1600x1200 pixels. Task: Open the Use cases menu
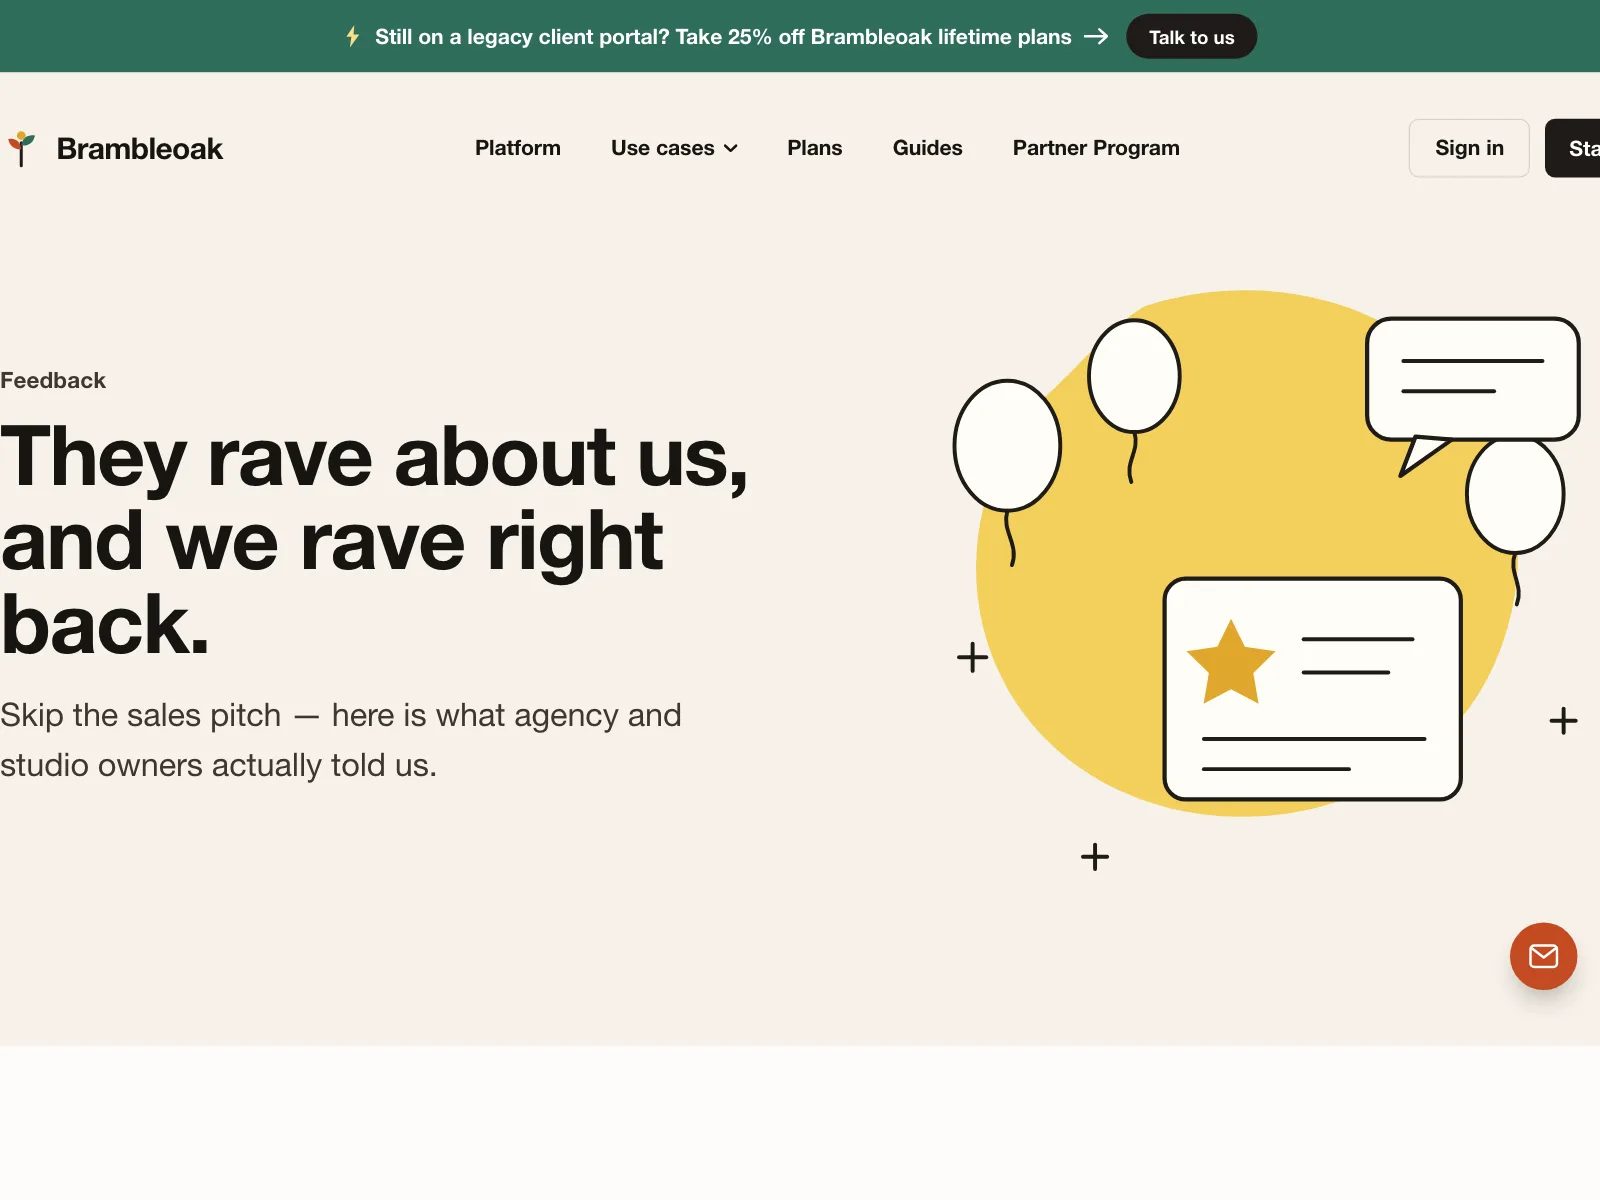point(674,148)
